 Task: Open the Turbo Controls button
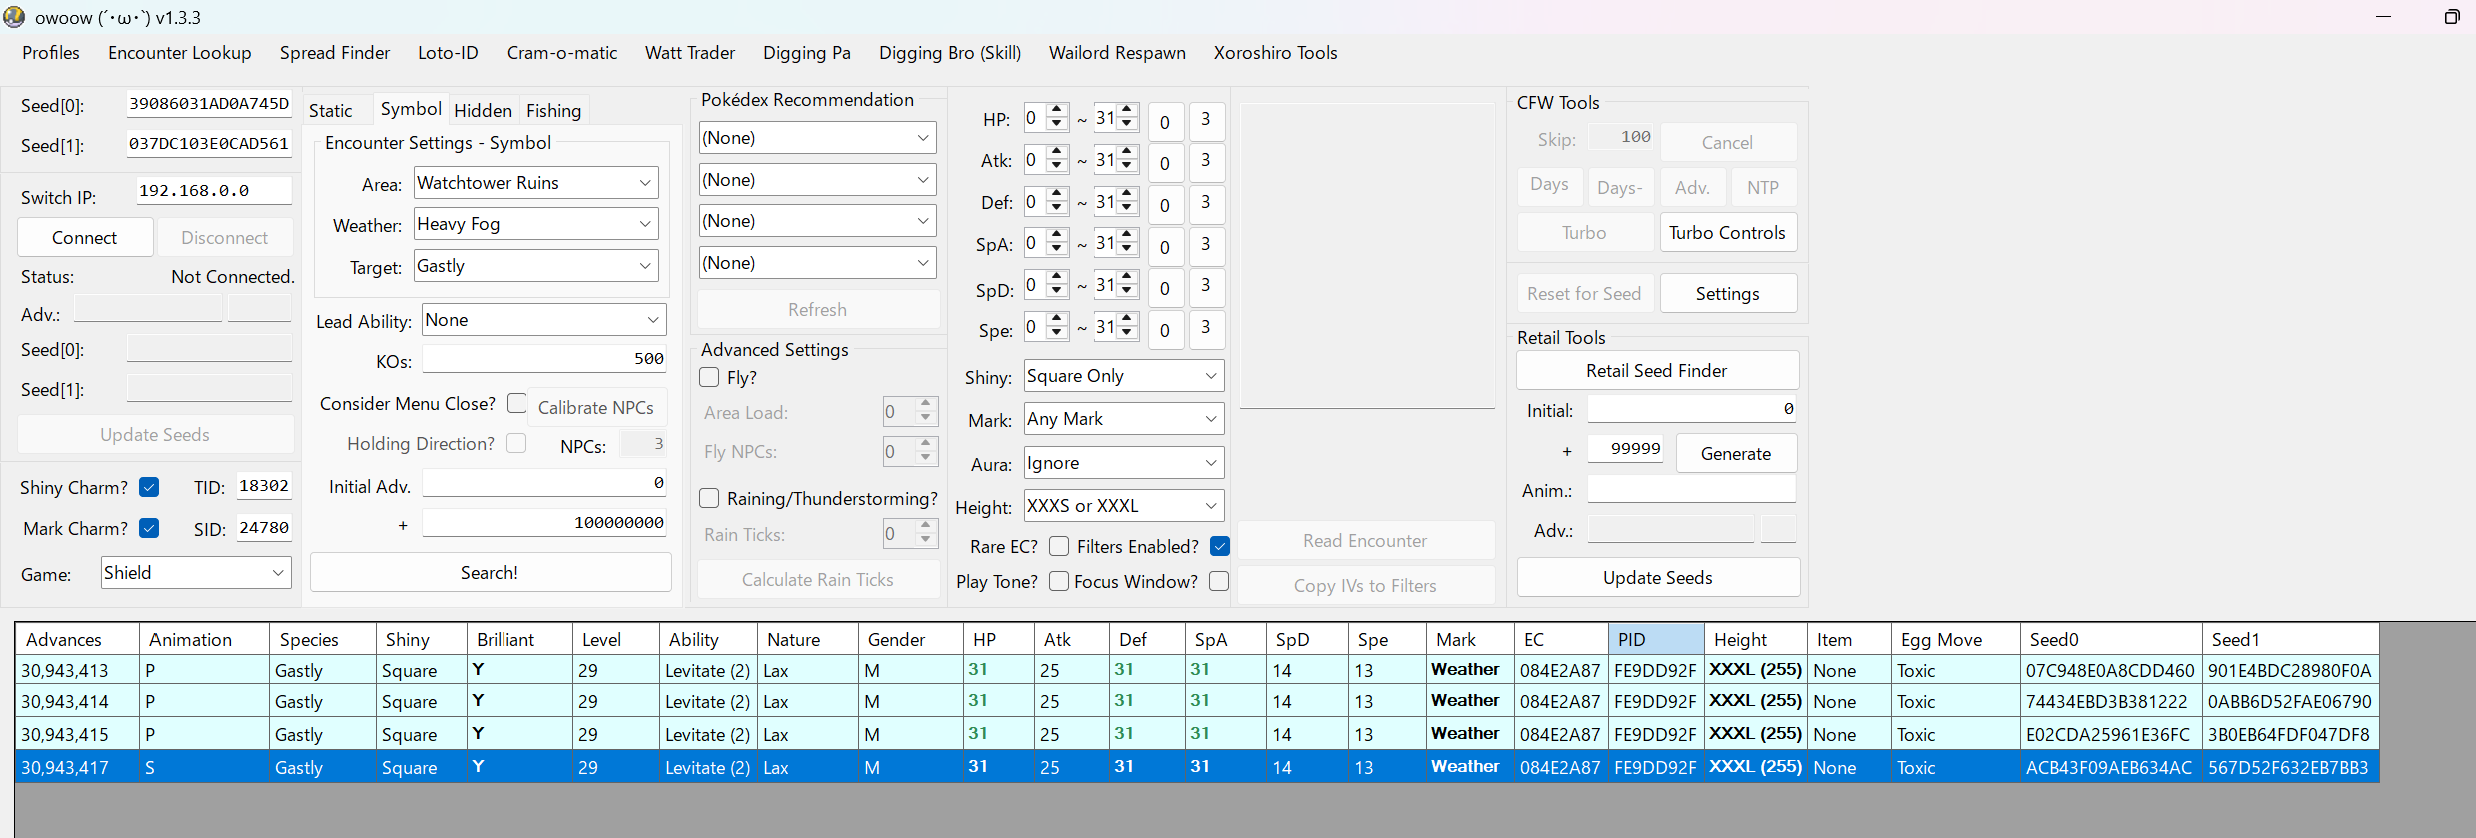pos(1727,233)
